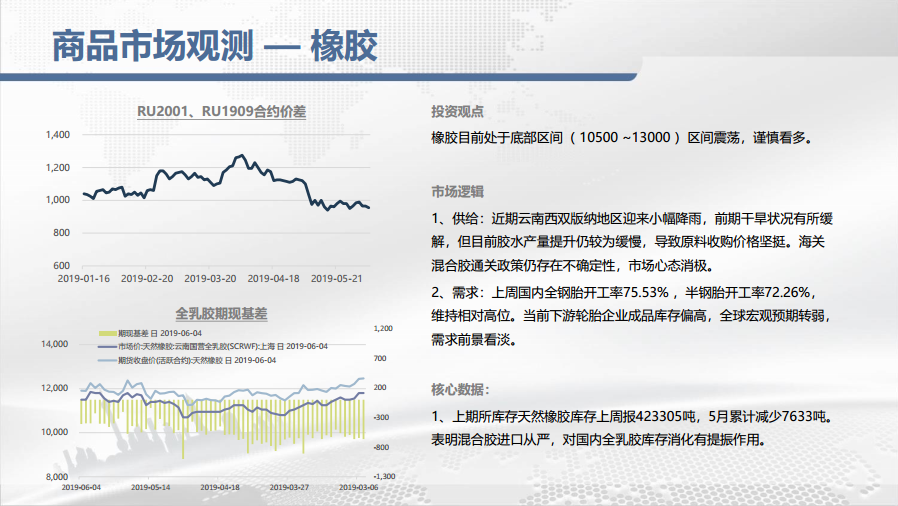The width and height of the screenshot is (898, 506).
Task: Select the slide title 商品市场观测 — 橡胶
Action: pyautogui.click(x=214, y=47)
